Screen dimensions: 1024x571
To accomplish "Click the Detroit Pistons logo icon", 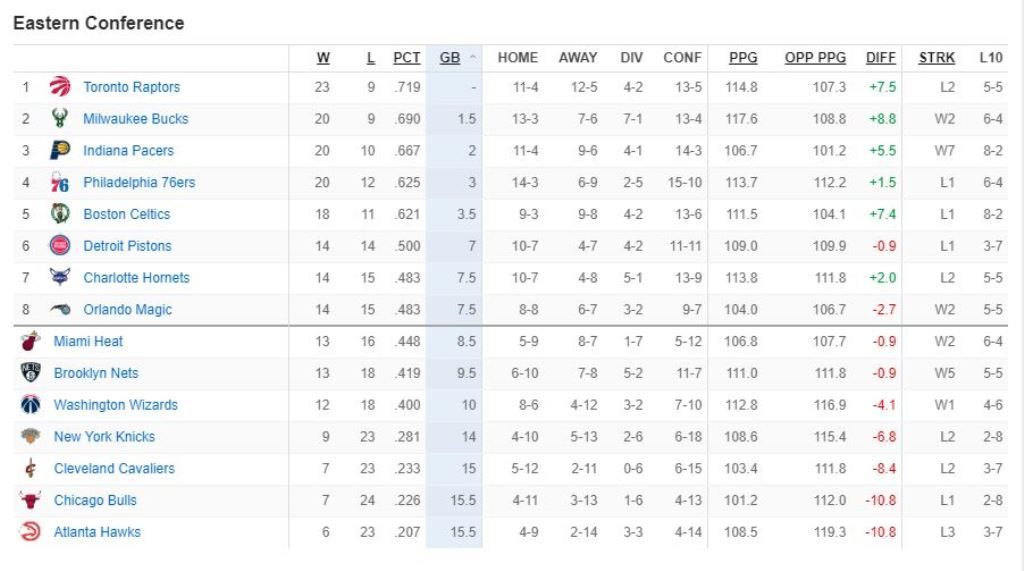I will point(60,246).
